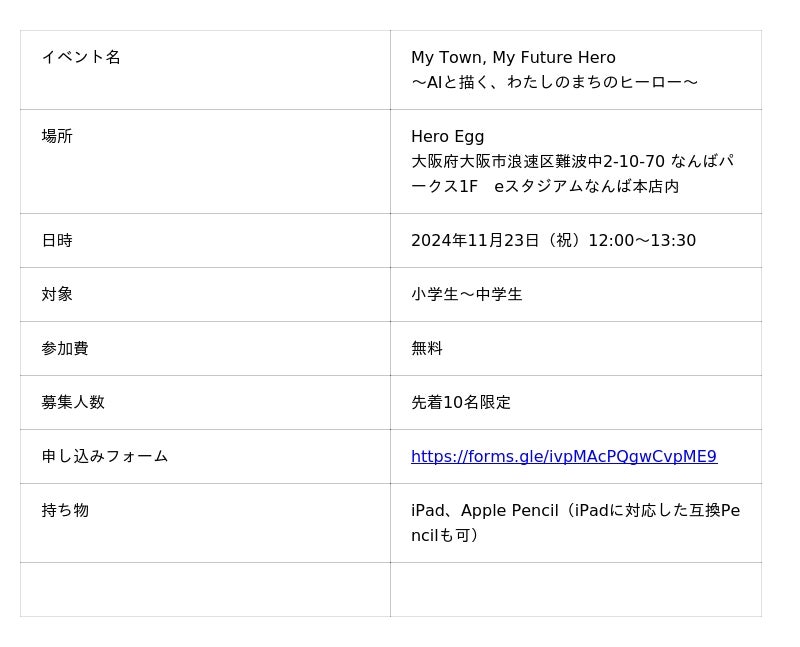Click the empty bottom-right table cell
This screenshot has height=647, width=800.
575,589
